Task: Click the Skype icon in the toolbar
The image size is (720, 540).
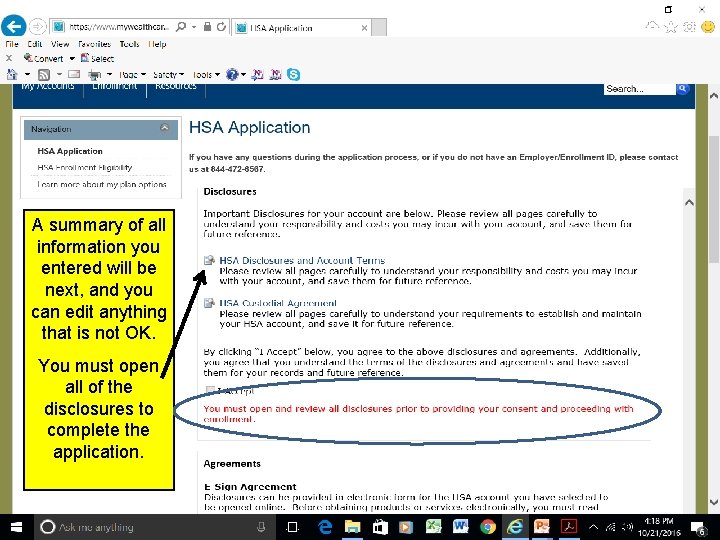Action: tap(293, 74)
